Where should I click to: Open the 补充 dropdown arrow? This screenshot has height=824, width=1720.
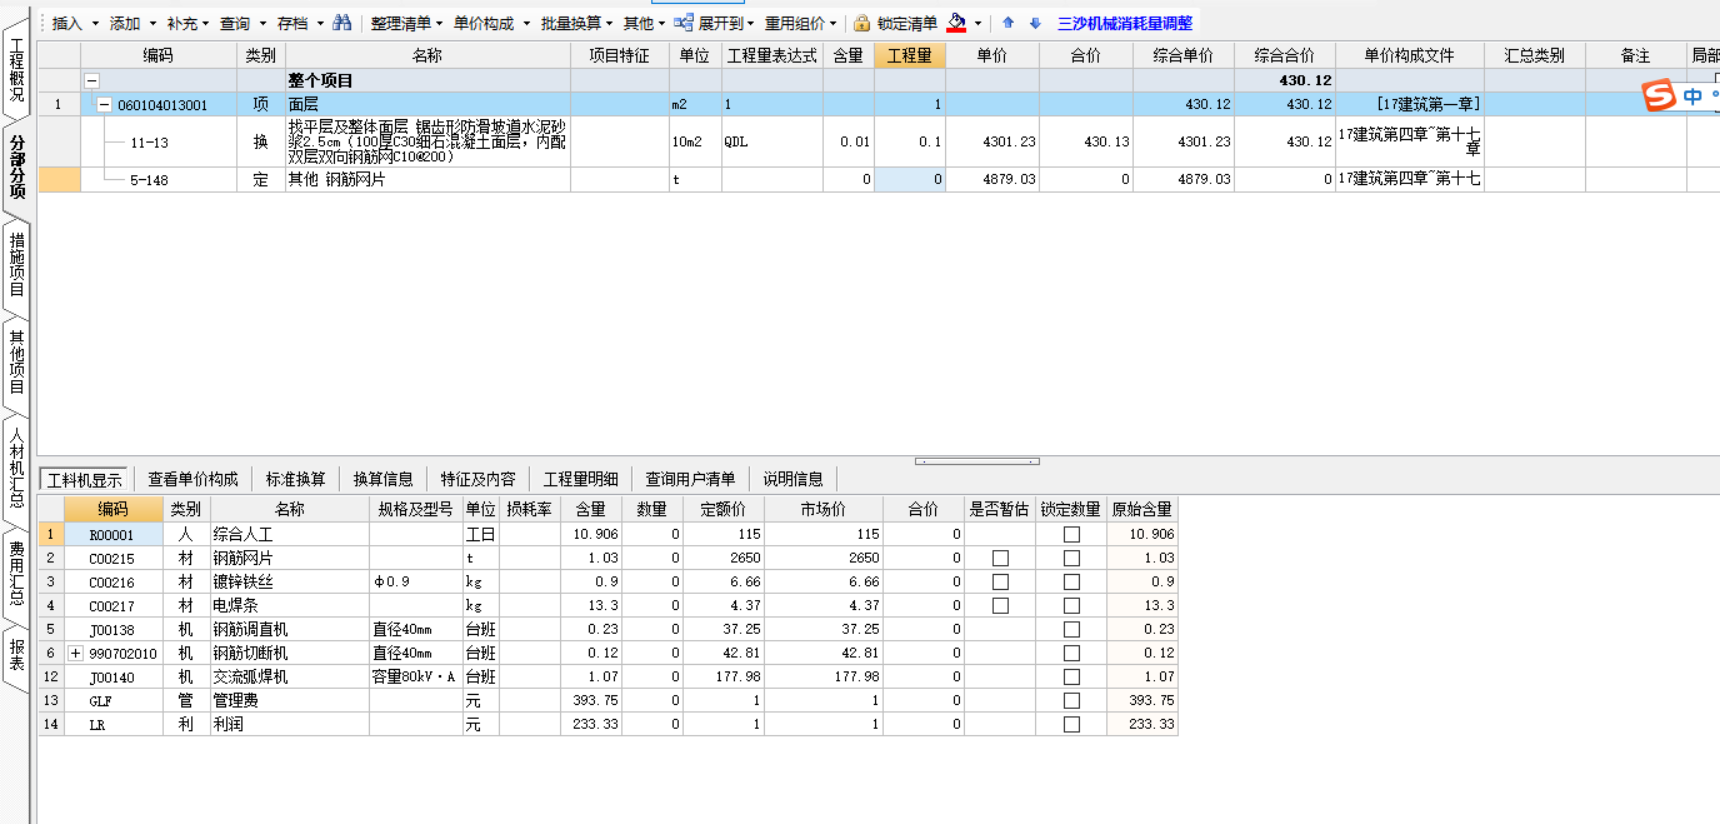click(206, 23)
